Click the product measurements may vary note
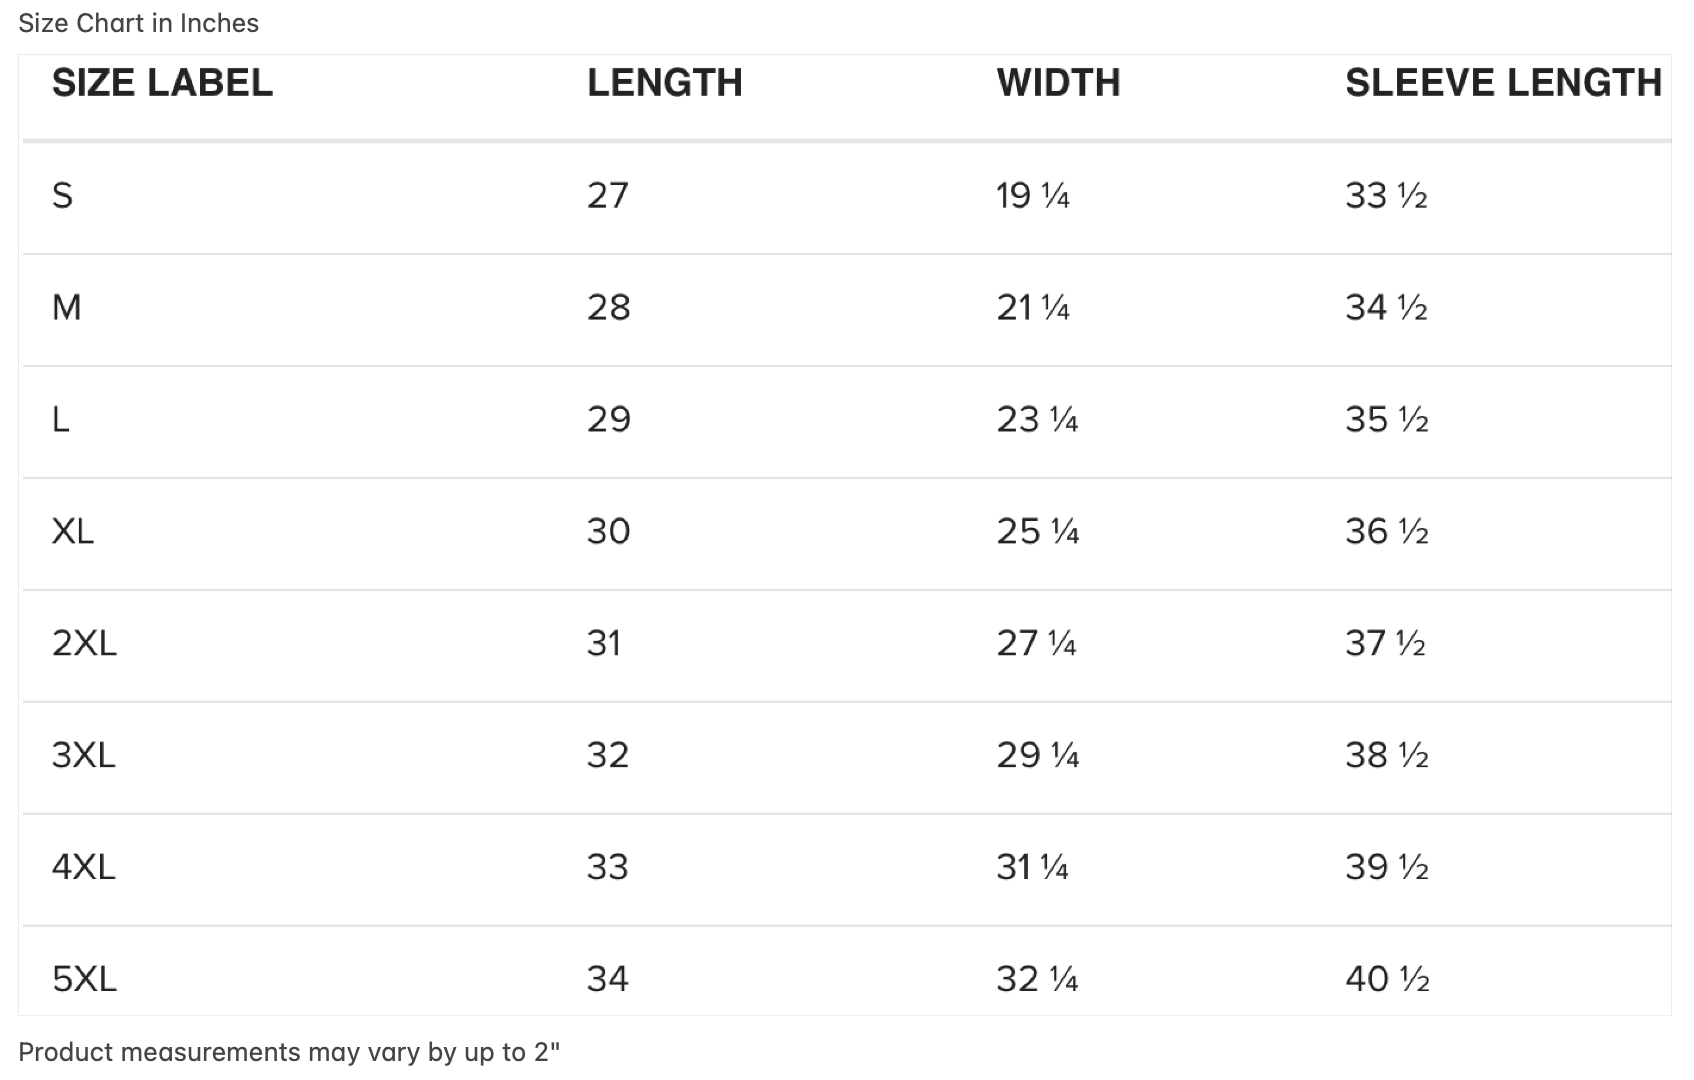This screenshot has height=1080, width=1694. 290,1052
